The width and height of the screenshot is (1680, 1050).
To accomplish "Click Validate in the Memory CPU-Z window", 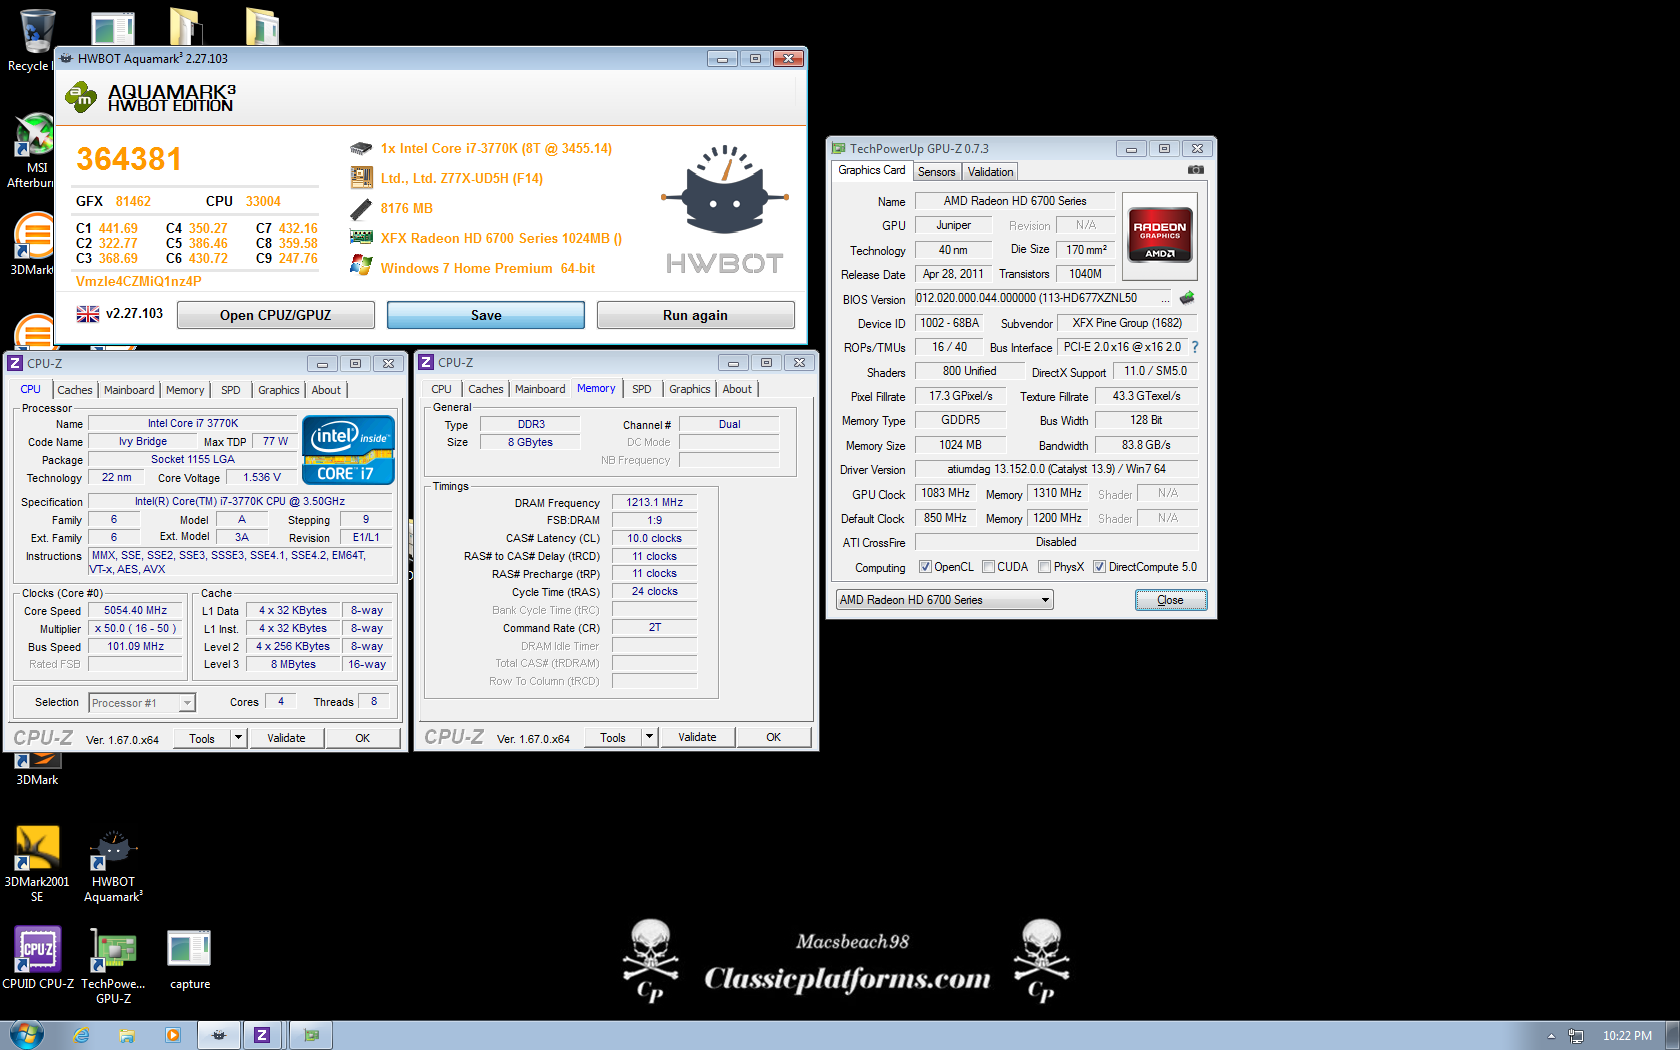I will tap(697, 737).
